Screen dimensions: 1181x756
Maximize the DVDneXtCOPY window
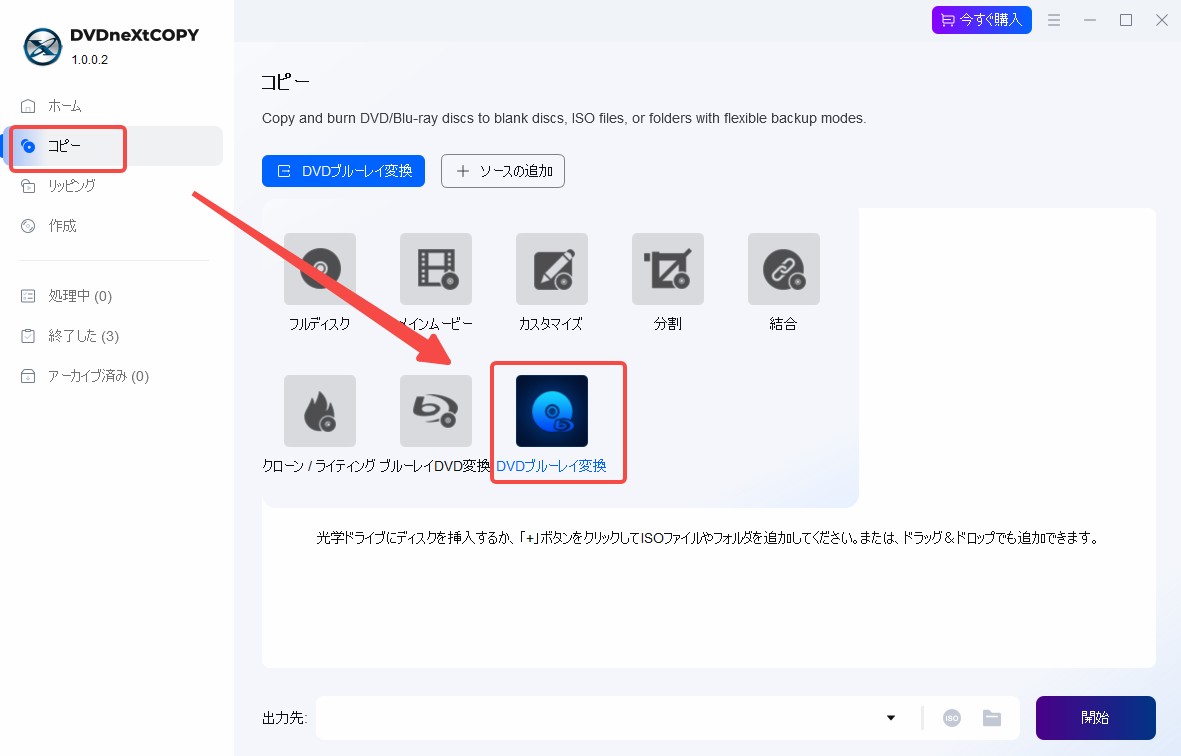(x=1126, y=20)
